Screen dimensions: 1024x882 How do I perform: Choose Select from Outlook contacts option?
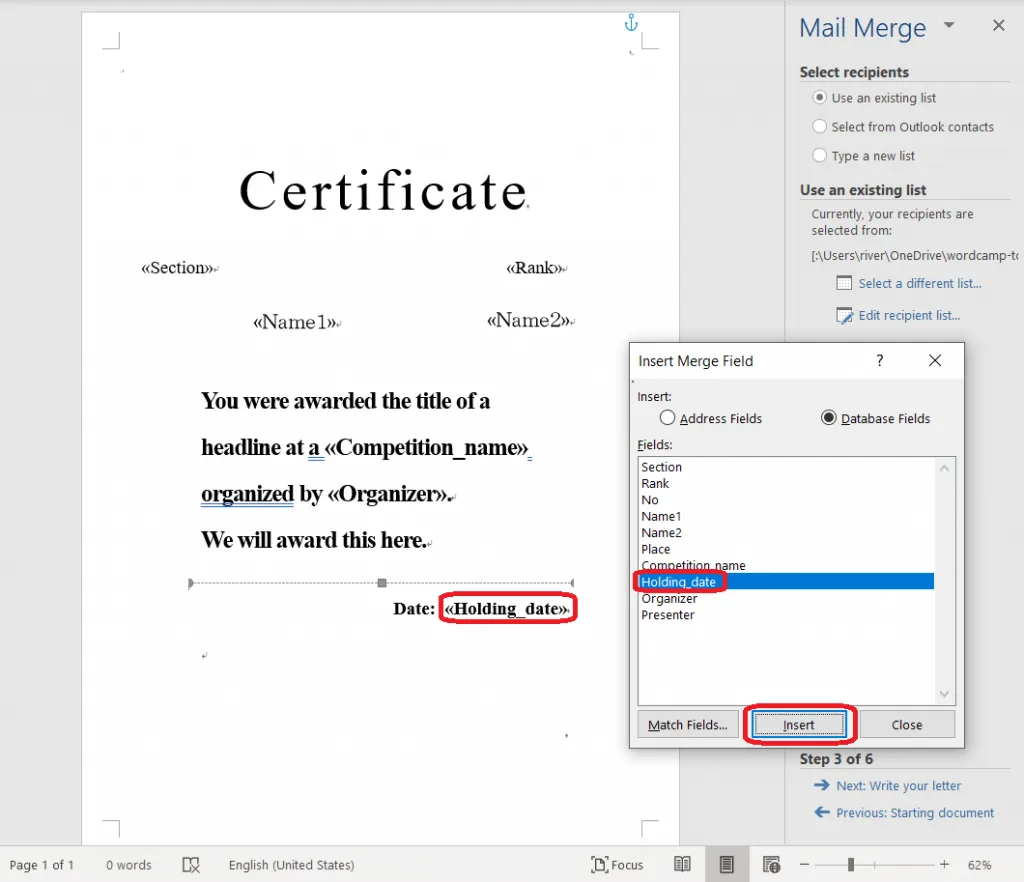click(x=820, y=127)
